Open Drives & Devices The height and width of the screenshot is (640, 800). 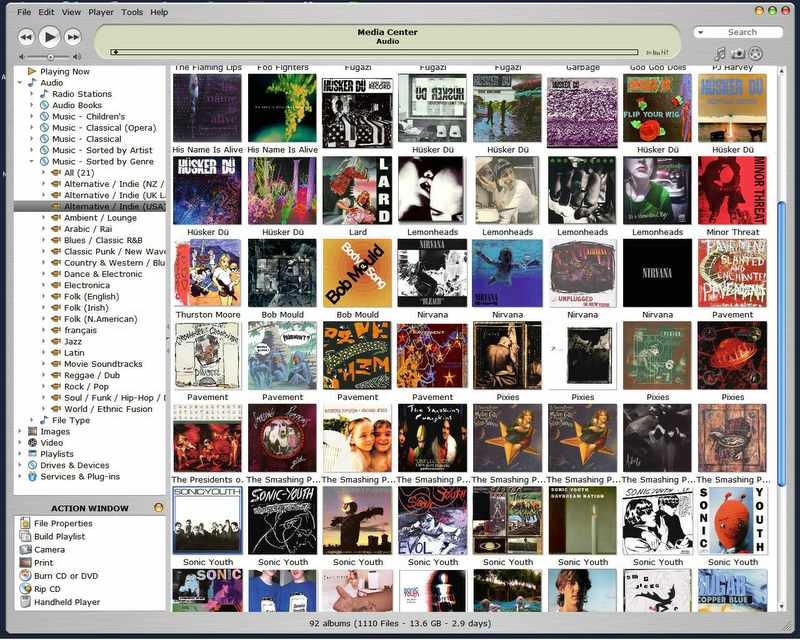pyautogui.click(x=74, y=465)
